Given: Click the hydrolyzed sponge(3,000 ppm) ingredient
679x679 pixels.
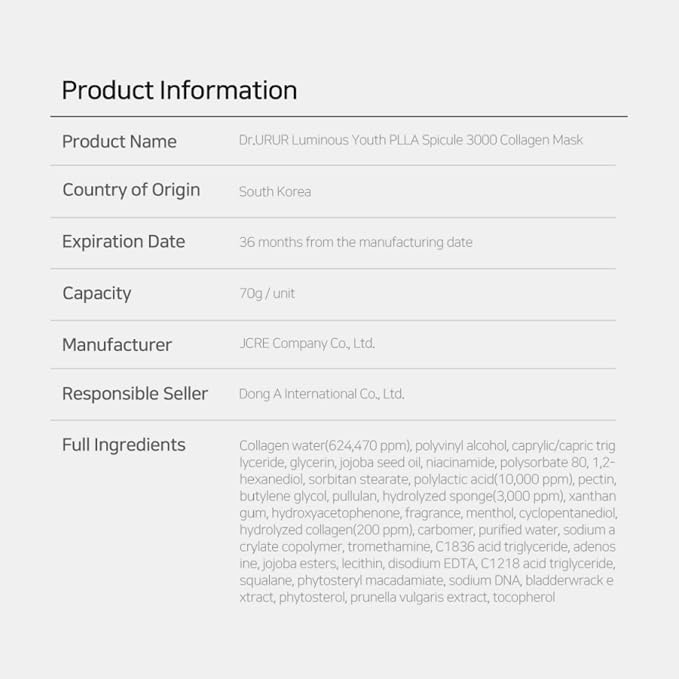Looking at the screenshot, I should (473, 496).
